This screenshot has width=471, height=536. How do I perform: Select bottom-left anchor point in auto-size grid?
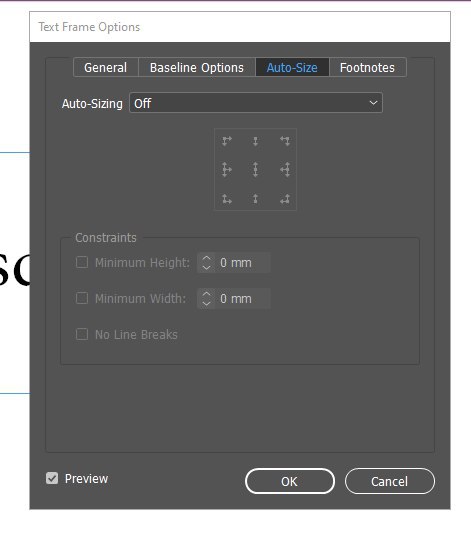tap(227, 199)
